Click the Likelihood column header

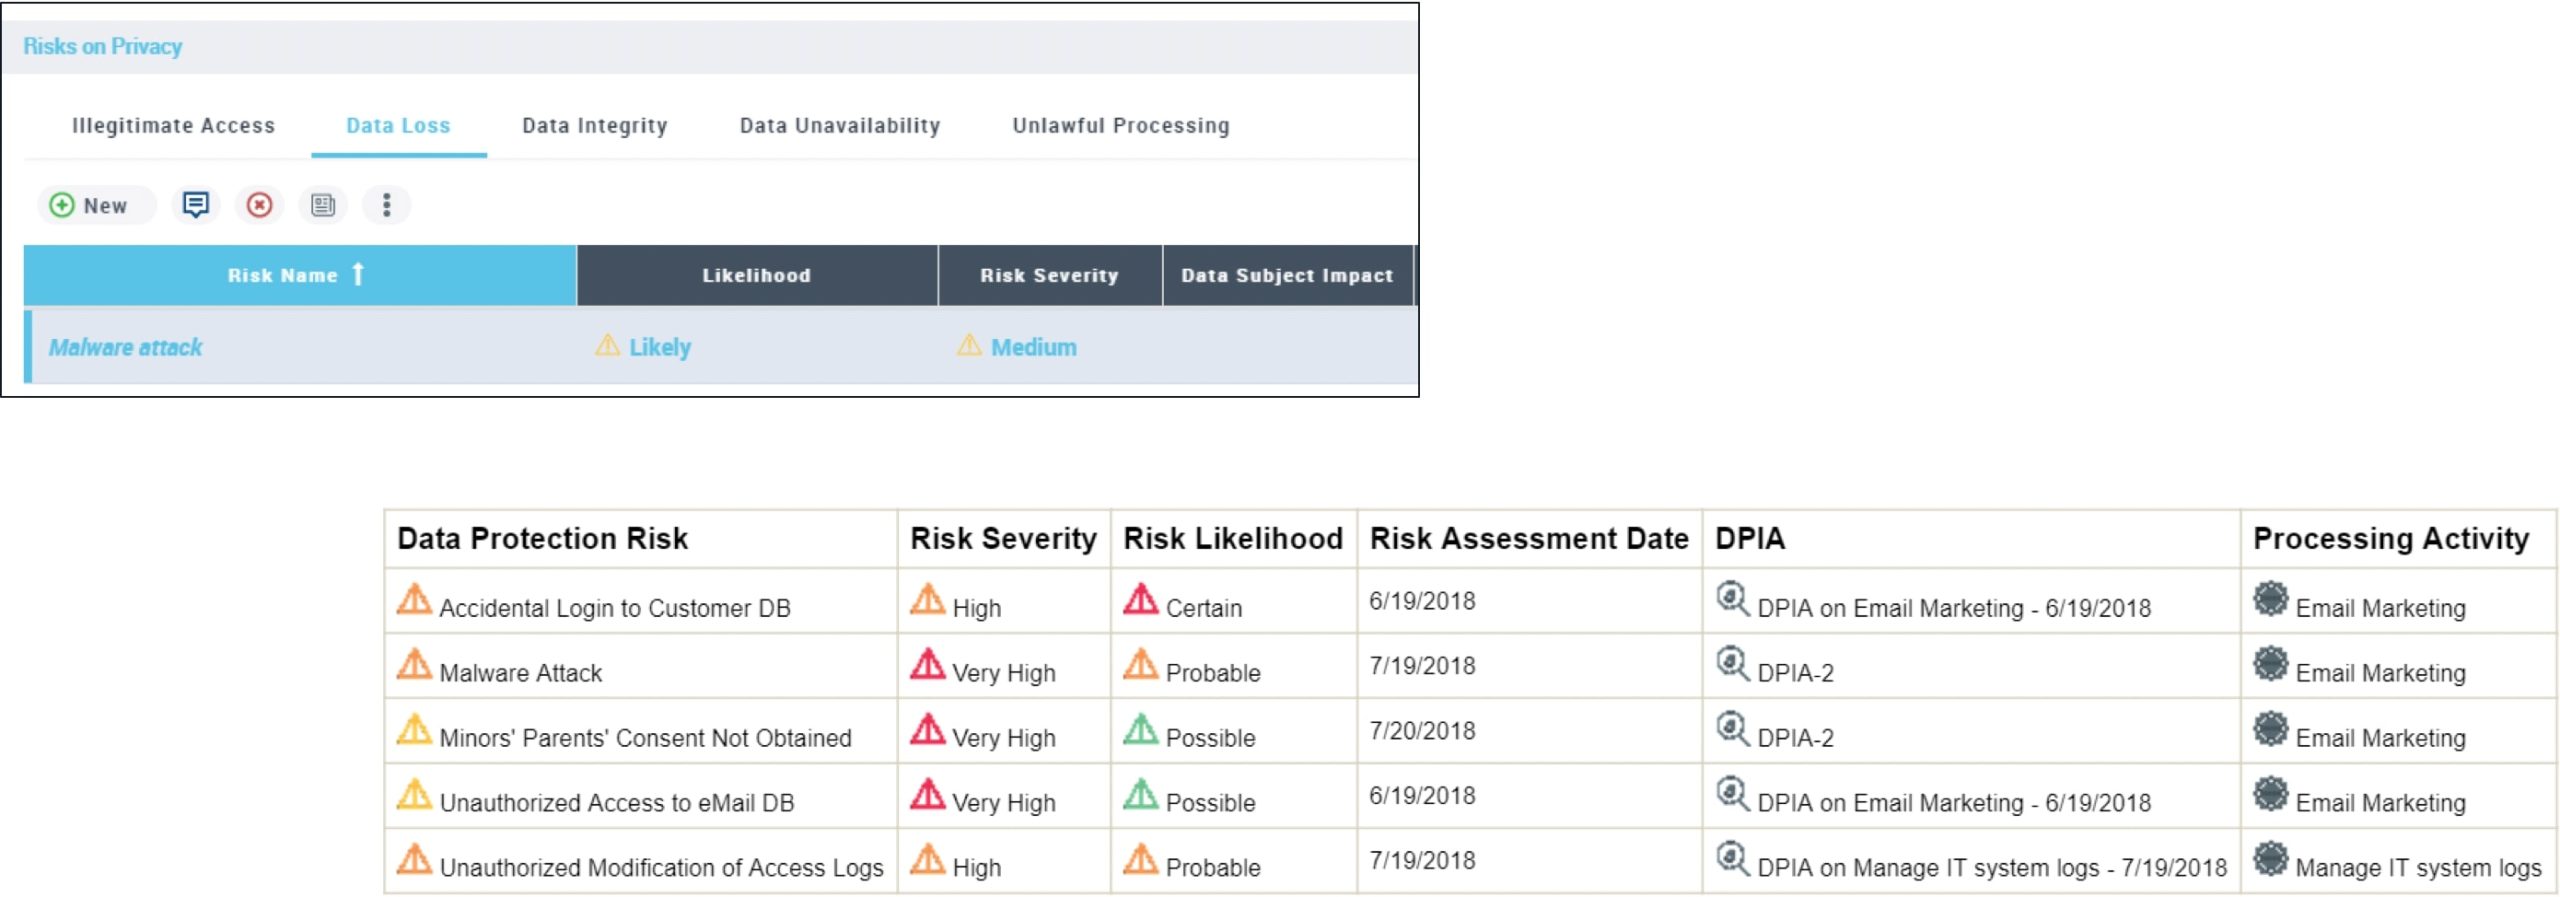[756, 275]
